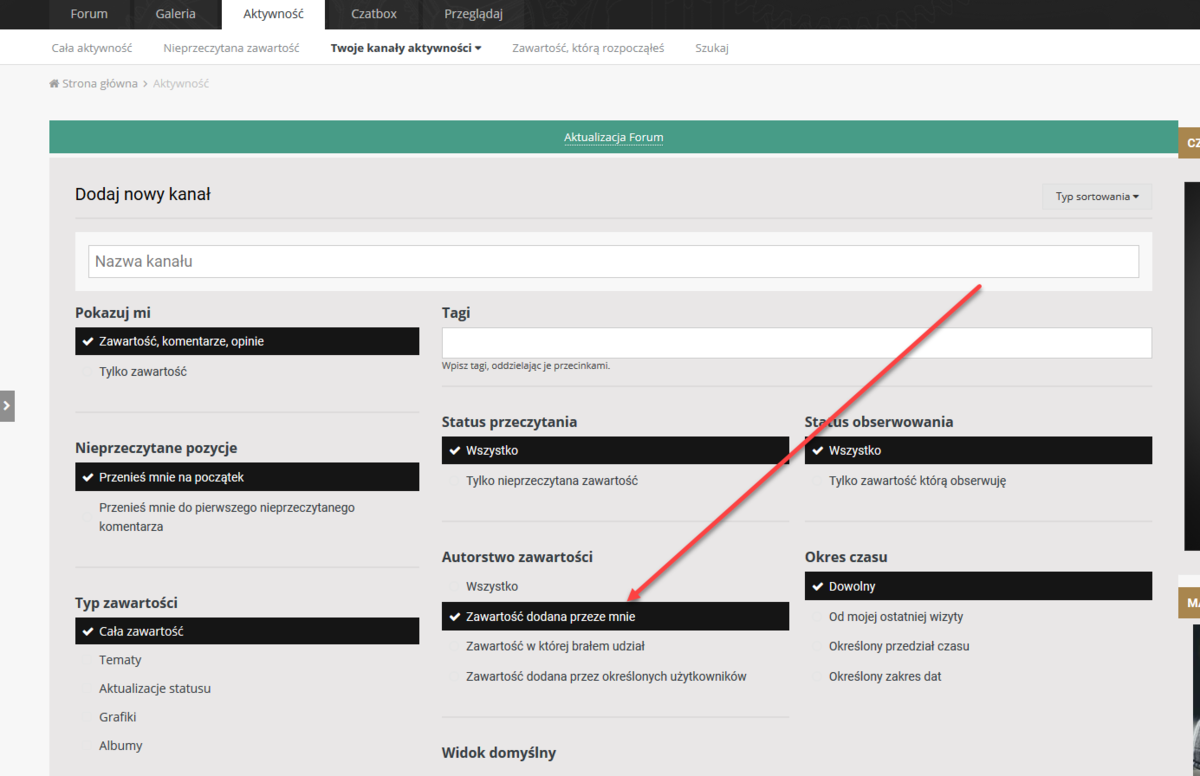Click the home icon beside Strona główna

tap(54, 84)
